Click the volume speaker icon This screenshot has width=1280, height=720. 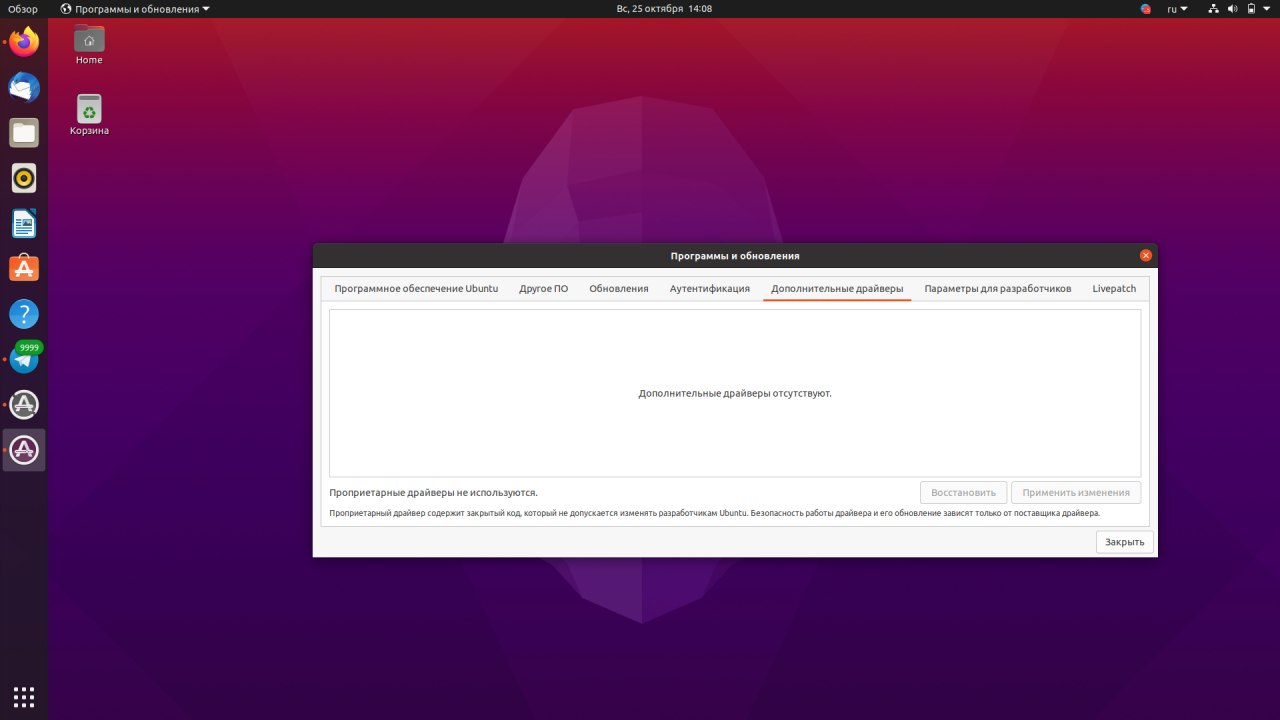click(1233, 9)
